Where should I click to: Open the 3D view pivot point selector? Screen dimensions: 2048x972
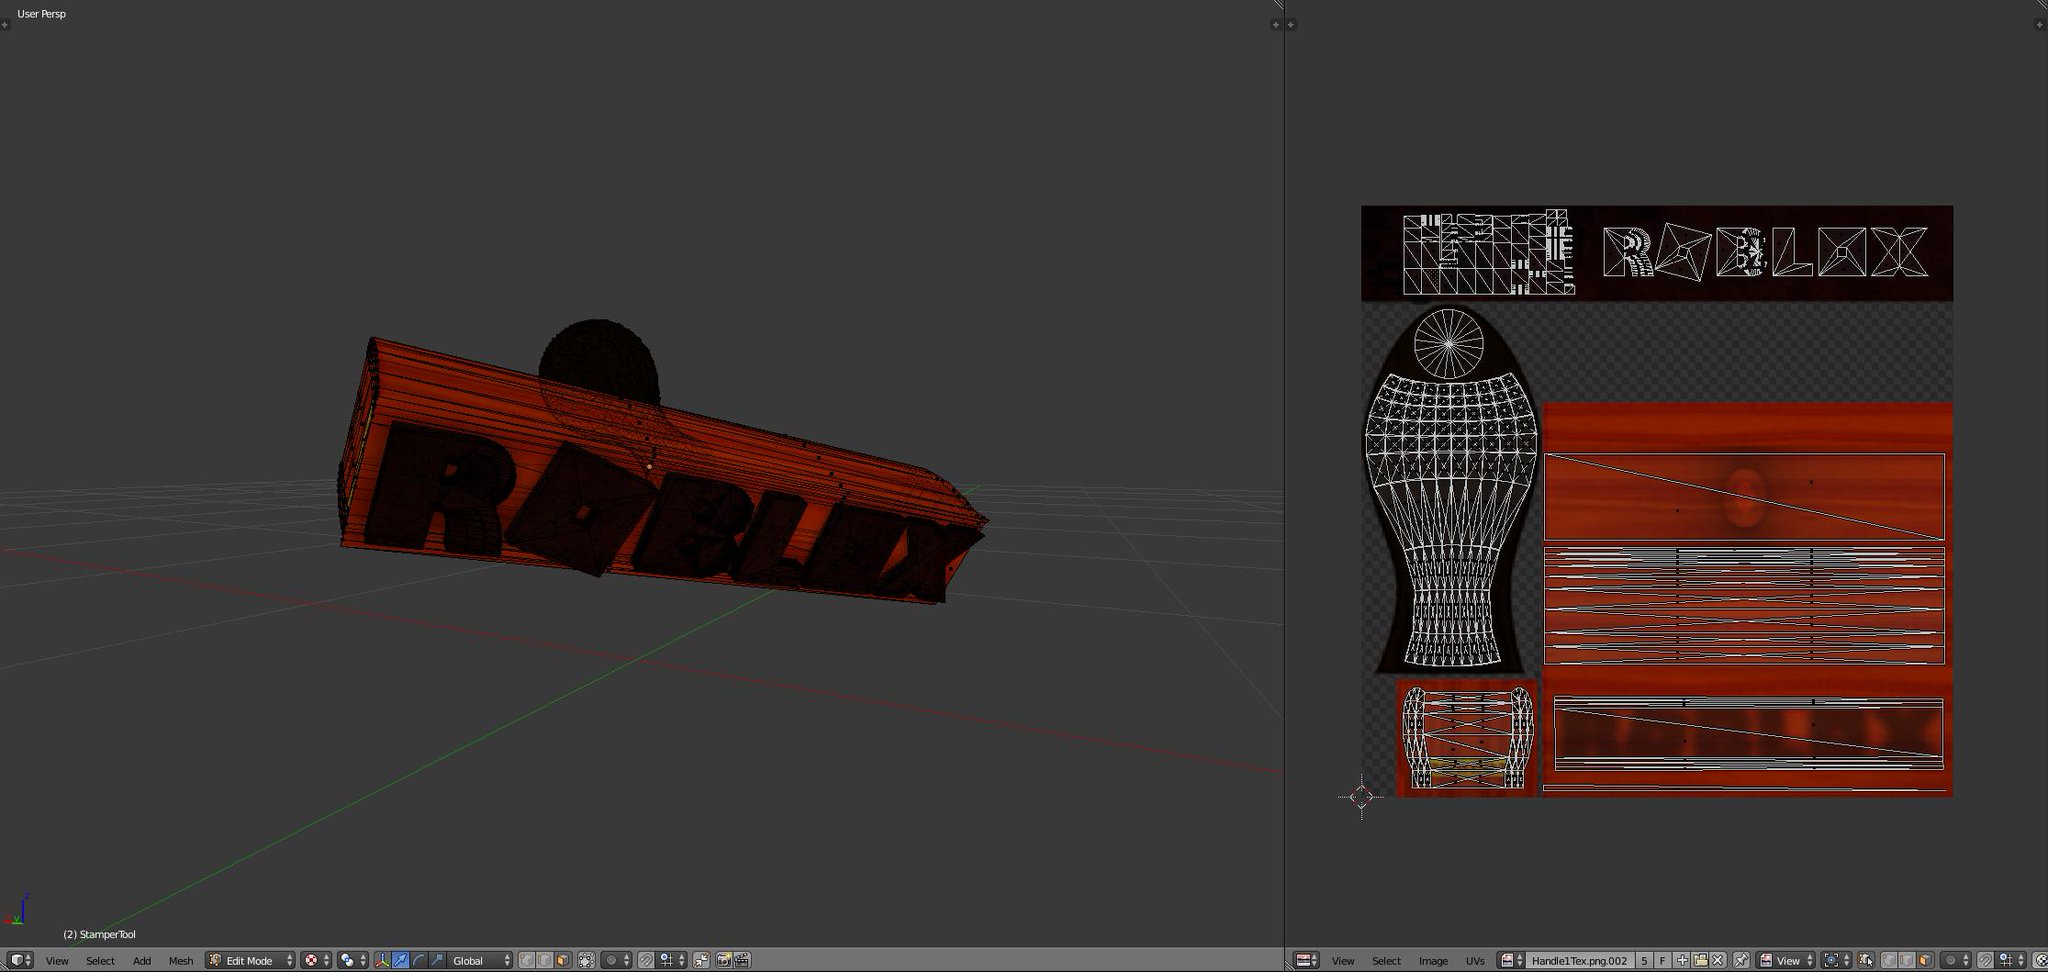pyautogui.click(x=351, y=961)
